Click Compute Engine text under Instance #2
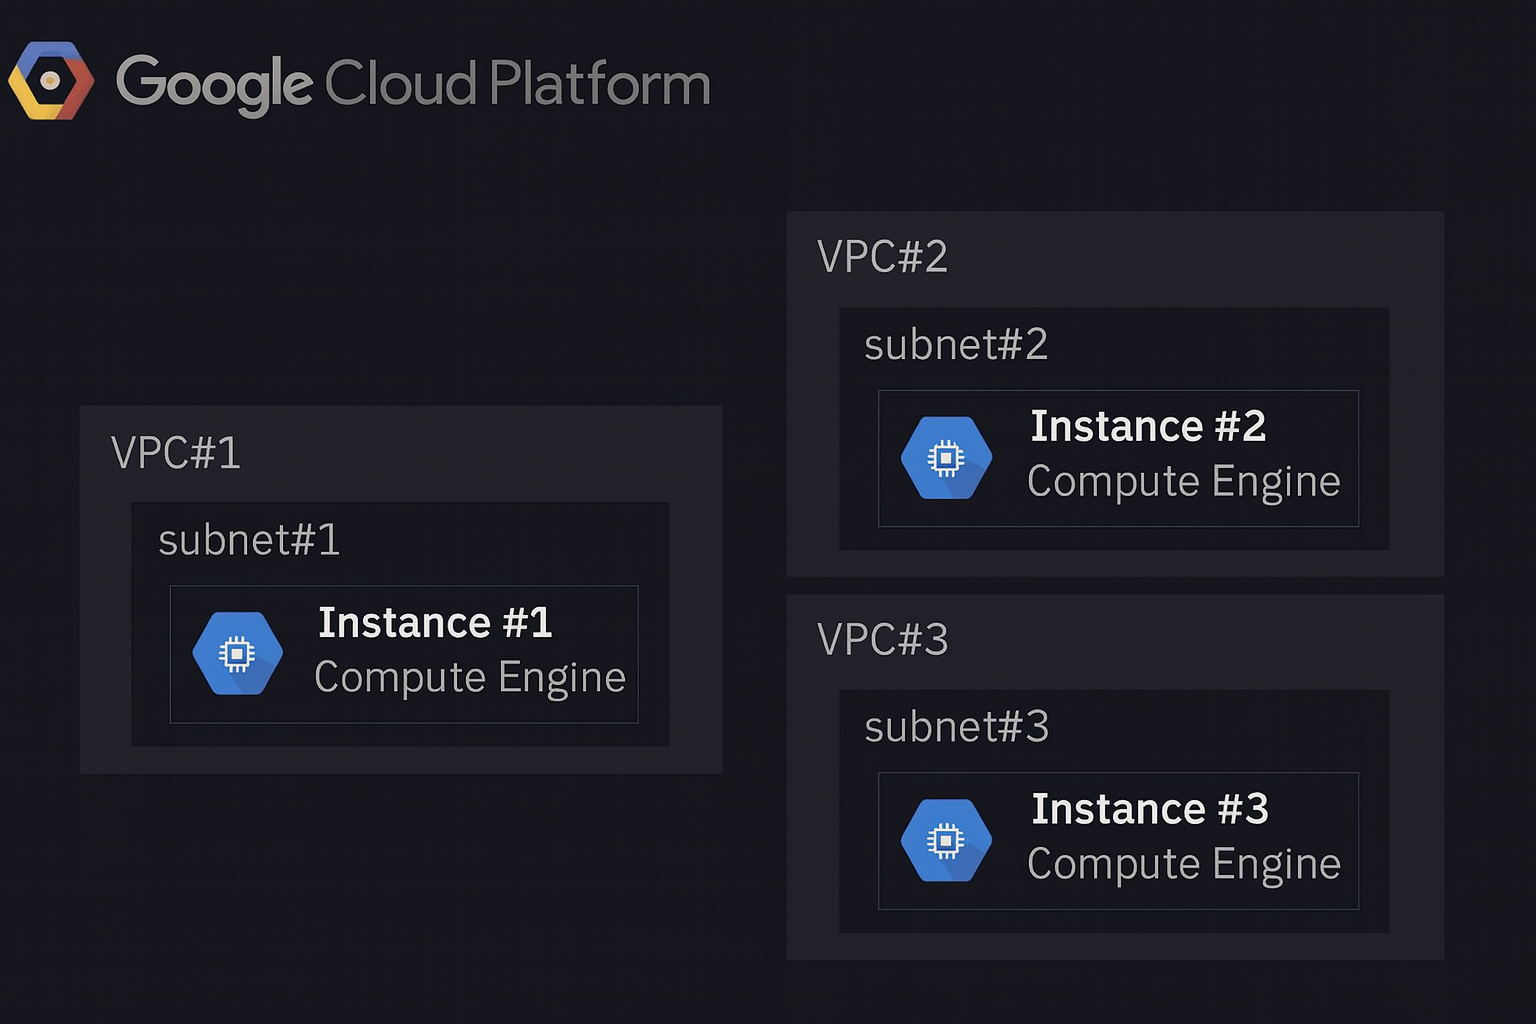Image resolution: width=1536 pixels, height=1024 pixels. click(1183, 482)
